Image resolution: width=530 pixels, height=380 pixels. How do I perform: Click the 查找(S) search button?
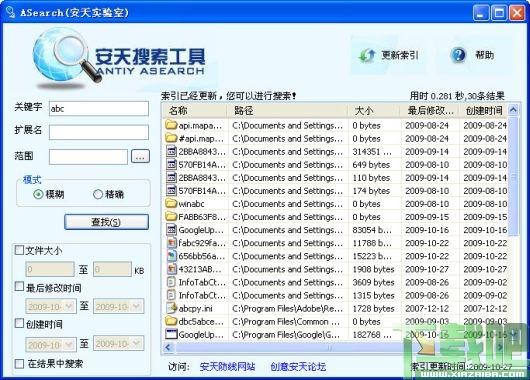[106, 222]
